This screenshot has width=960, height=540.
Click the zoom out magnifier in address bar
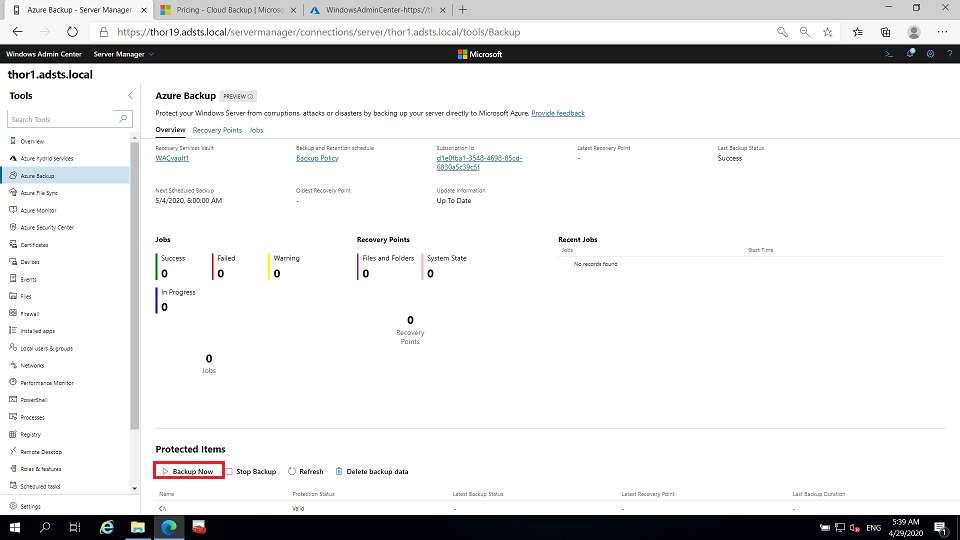point(804,32)
